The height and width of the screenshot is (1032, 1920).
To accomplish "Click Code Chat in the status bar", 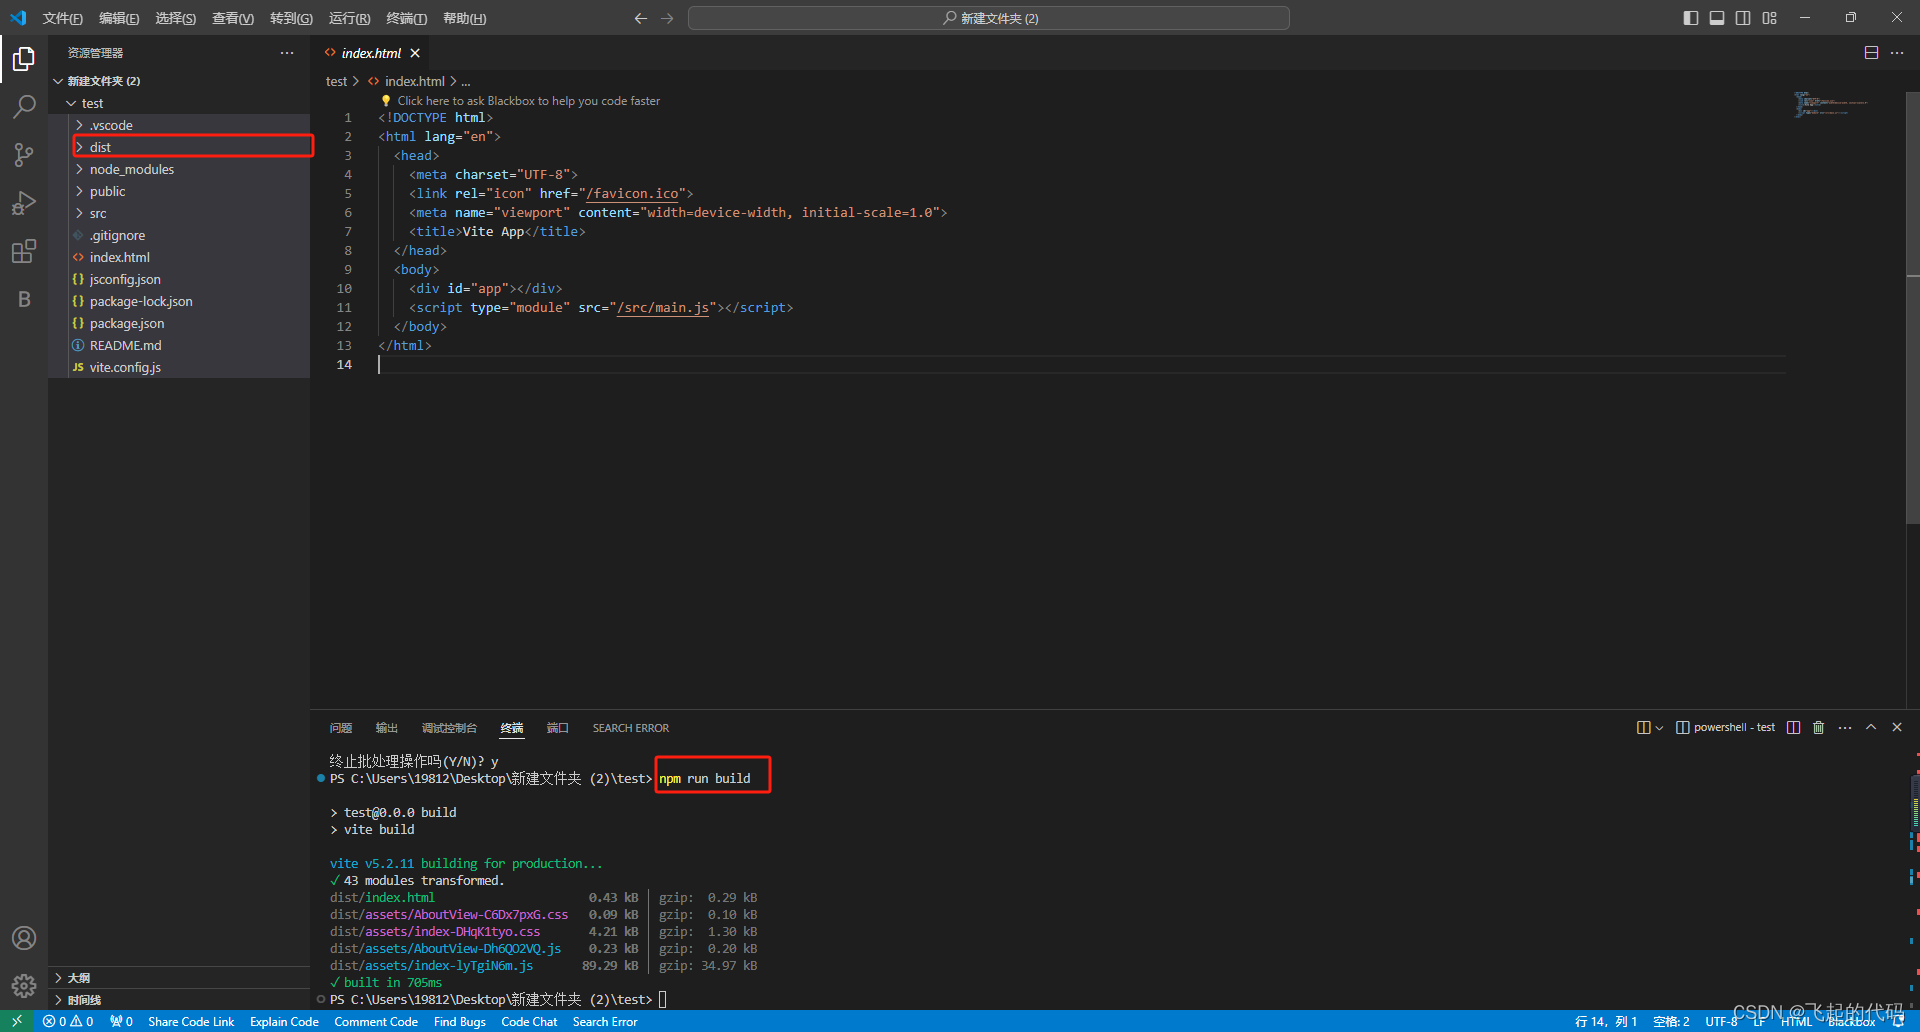I will pyautogui.click(x=529, y=1021).
